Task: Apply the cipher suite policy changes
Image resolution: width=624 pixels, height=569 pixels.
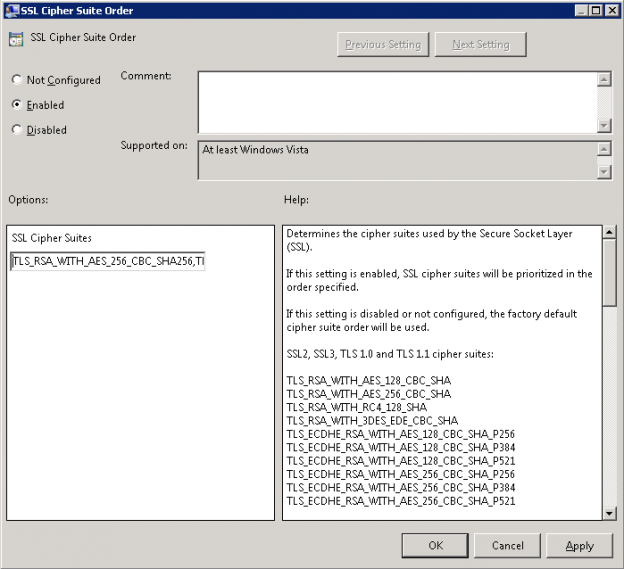Action: point(579,546)
